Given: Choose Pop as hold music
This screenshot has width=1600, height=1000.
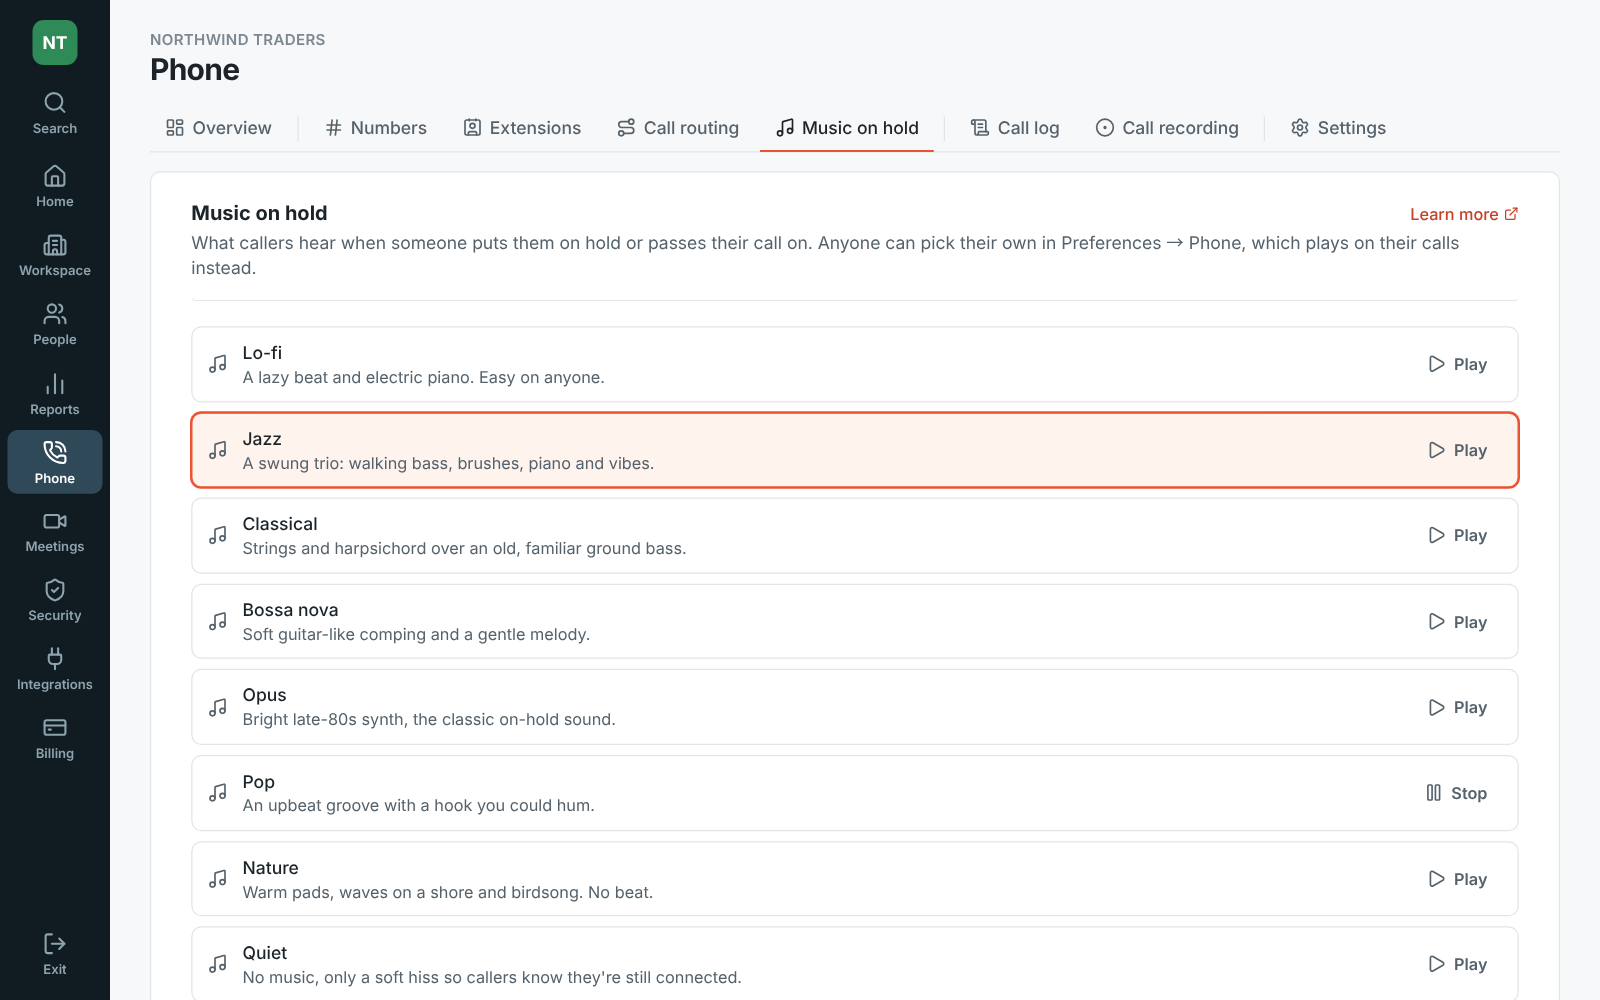Looking at the screenshot, I should 855,793.
